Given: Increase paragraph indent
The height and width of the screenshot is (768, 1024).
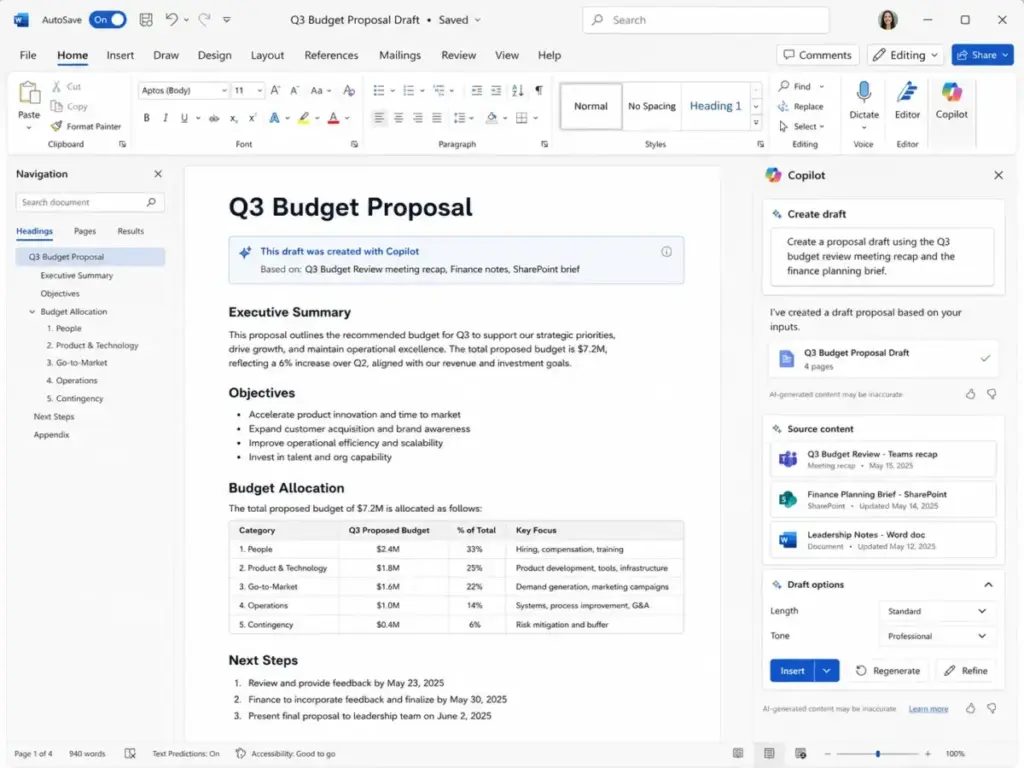Looking at the screenshot, I should (x=496, y=90).
